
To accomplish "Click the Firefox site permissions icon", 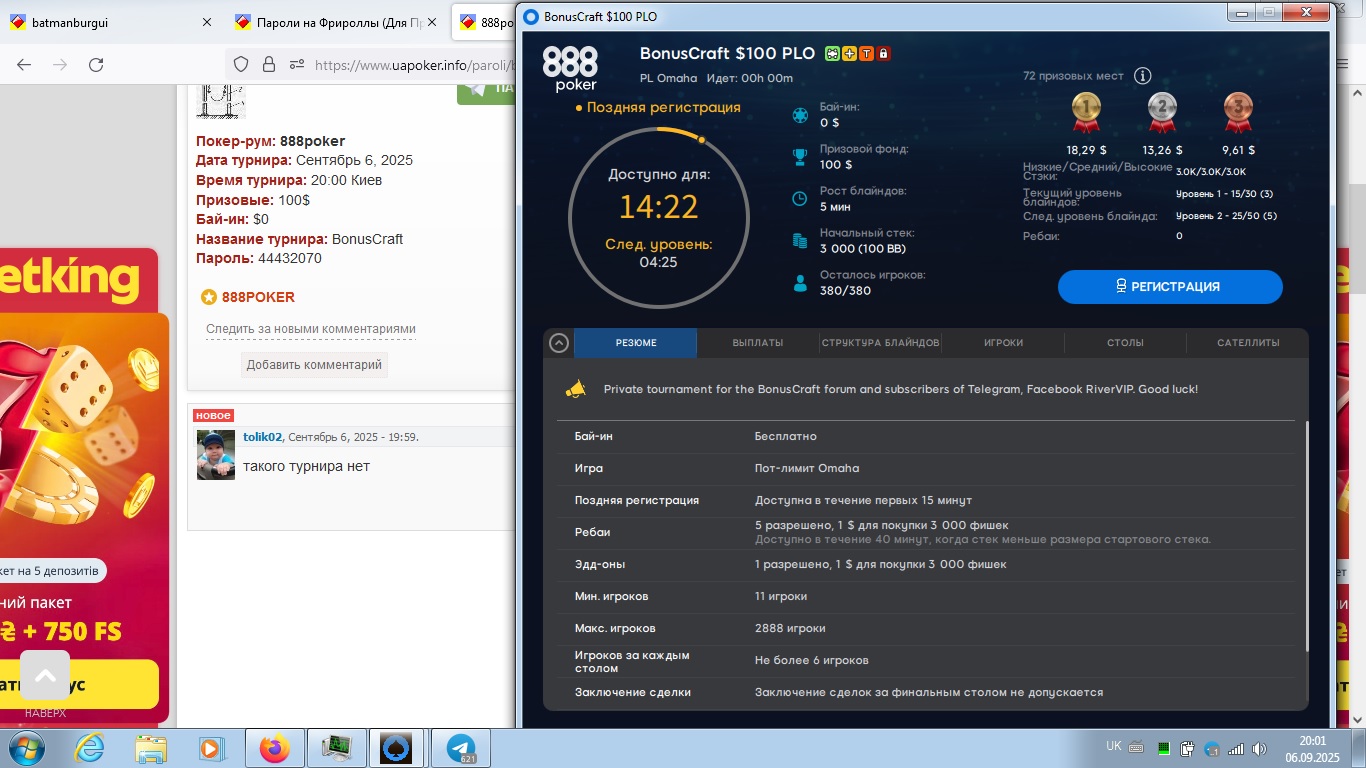I will [296, 64].
